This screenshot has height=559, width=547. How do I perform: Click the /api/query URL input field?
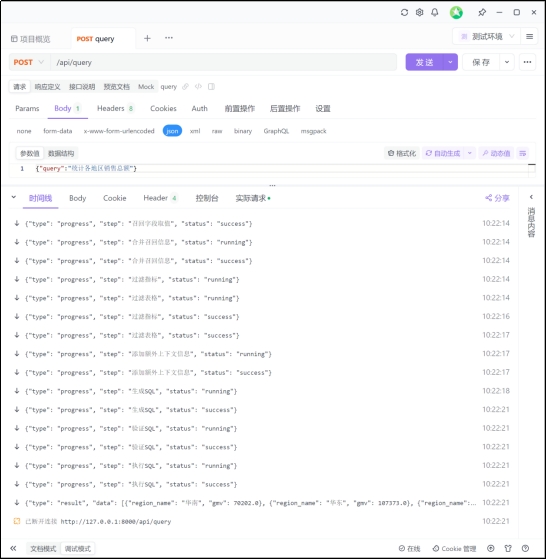(224, 62)
